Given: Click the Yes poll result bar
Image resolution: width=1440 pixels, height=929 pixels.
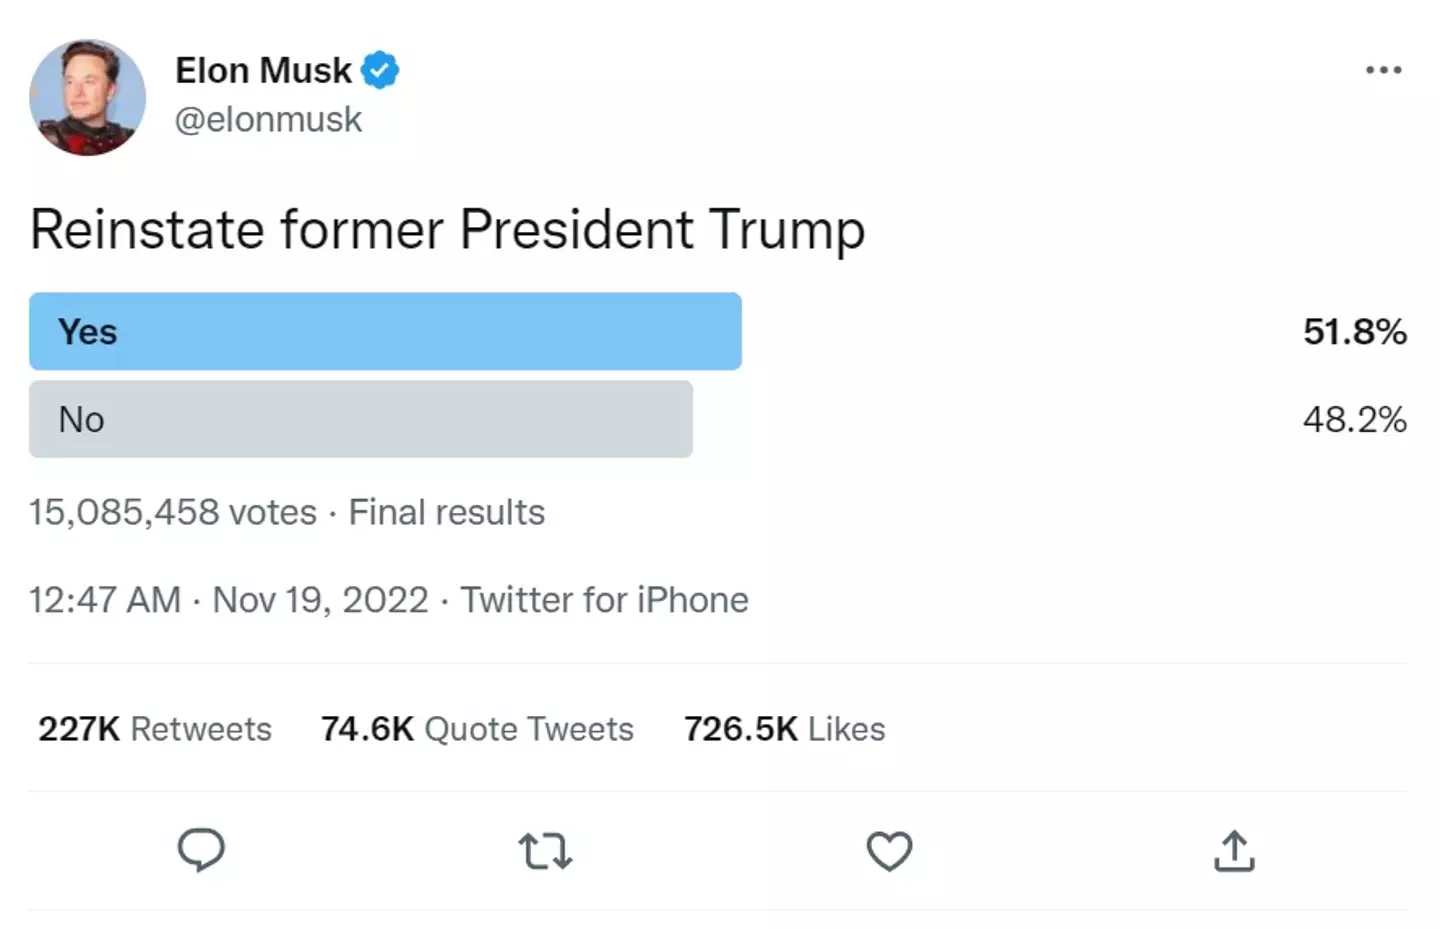Looking at the screenshot, I should (x=385, y=332).
